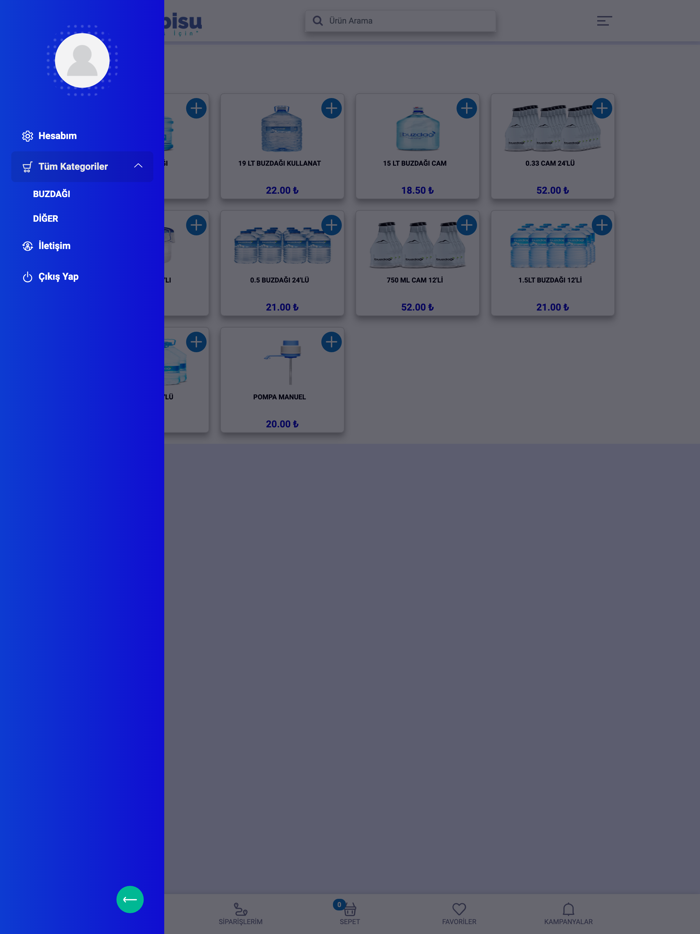700x934 pixels.
Task: Open SİPARİŞLERİM orders tab
Action: (x=240, y=914)
